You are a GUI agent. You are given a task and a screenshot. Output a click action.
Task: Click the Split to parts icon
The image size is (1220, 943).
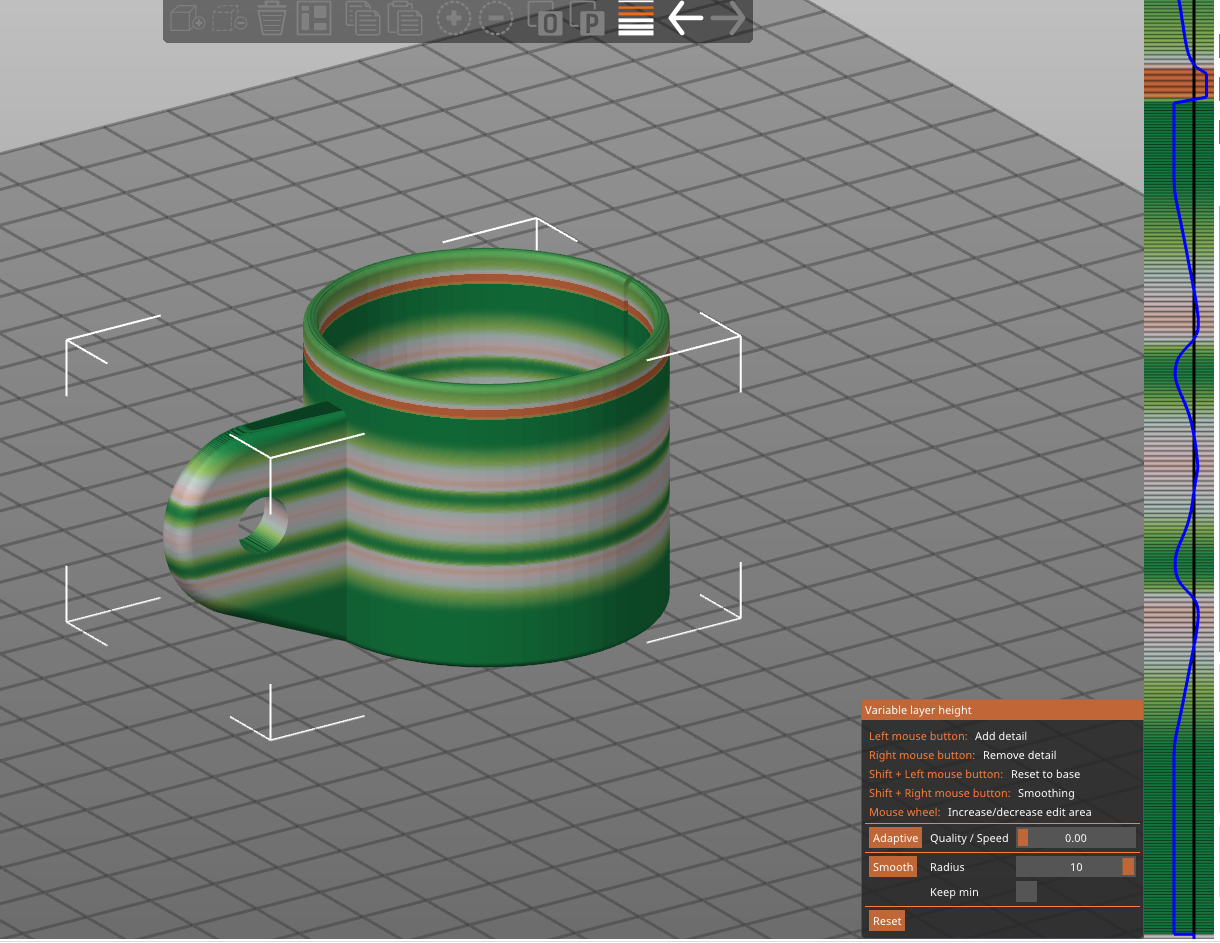pyautogui.click(x=588, y=18)
